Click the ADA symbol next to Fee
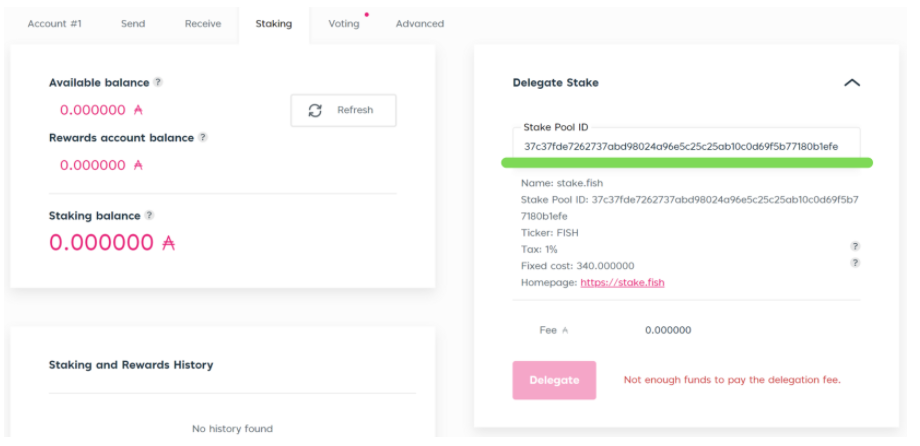920x446 pixels. pos(565,330)
